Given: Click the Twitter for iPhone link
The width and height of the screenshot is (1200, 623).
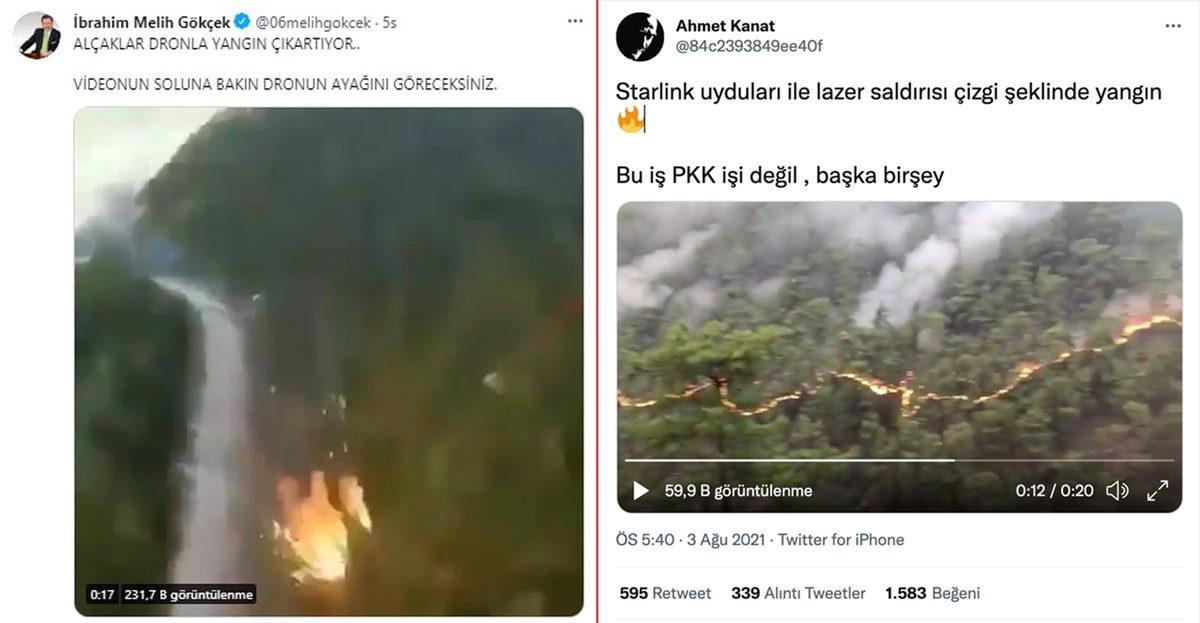Looking at the screenshot, I should click(841, 540).
